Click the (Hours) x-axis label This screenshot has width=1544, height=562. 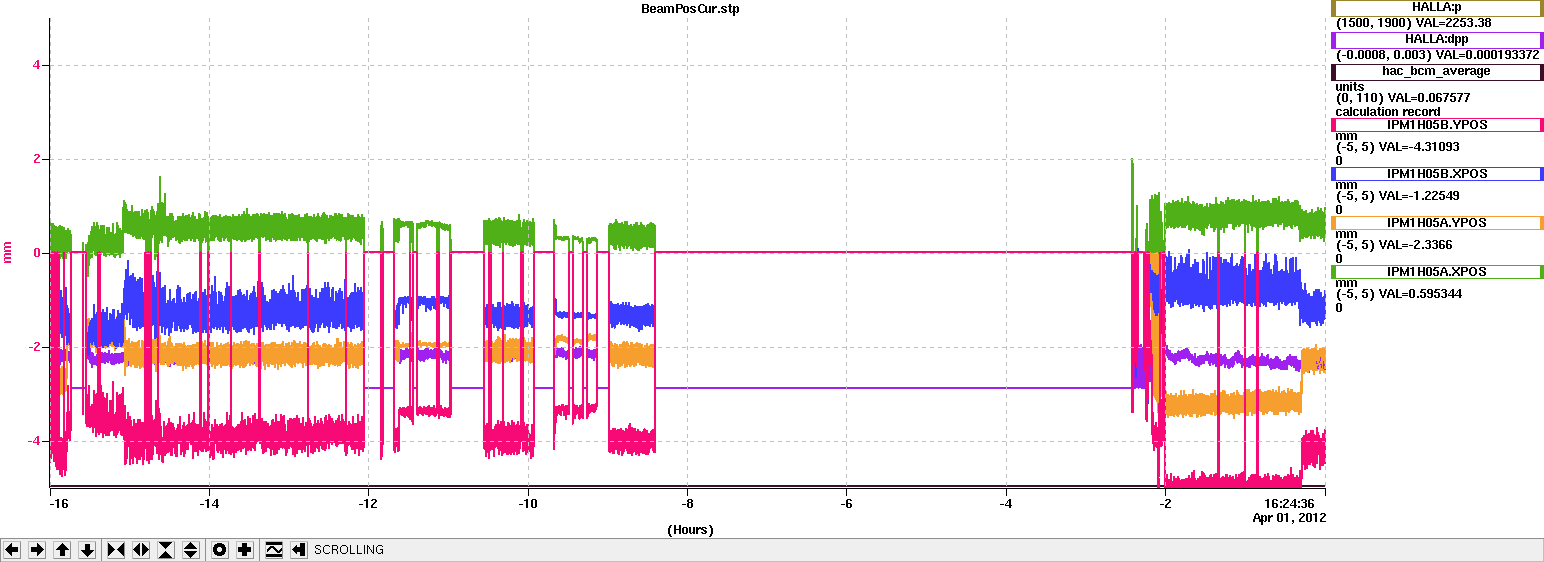(x=690, y=530)
